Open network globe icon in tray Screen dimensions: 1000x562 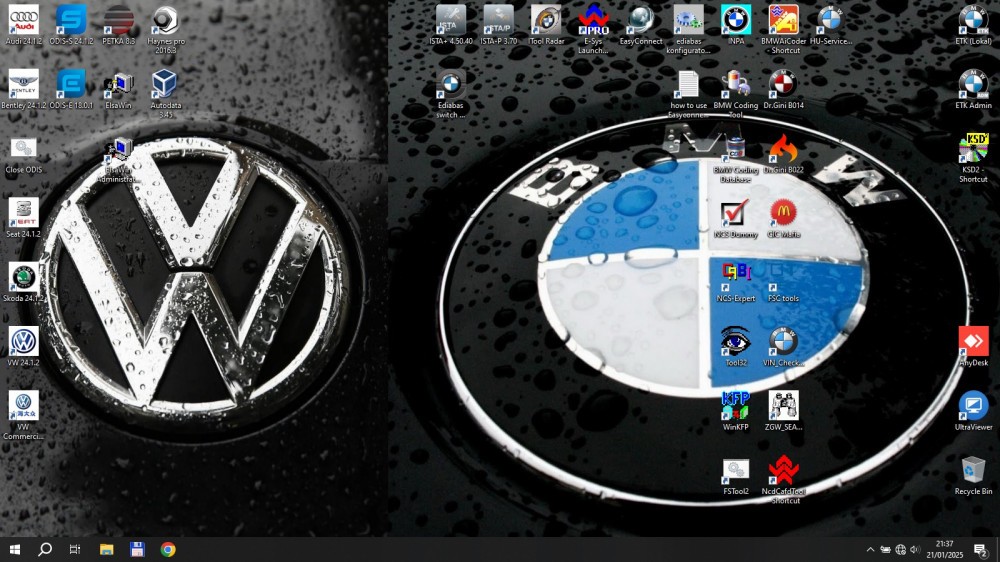901,549
